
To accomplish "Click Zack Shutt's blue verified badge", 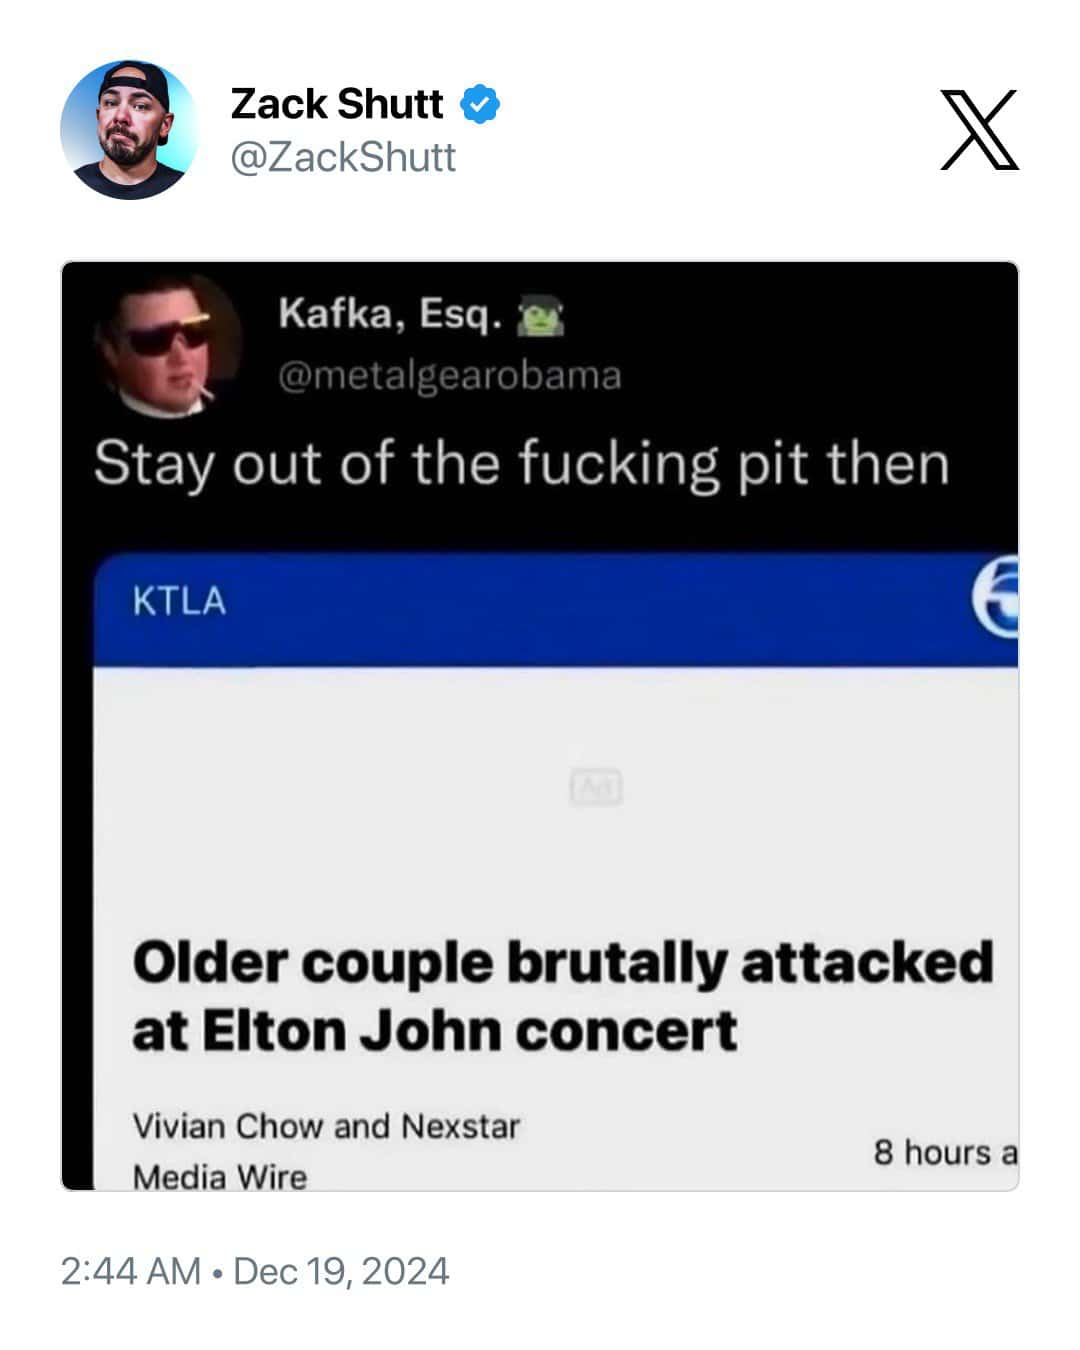I will [480, 104].
